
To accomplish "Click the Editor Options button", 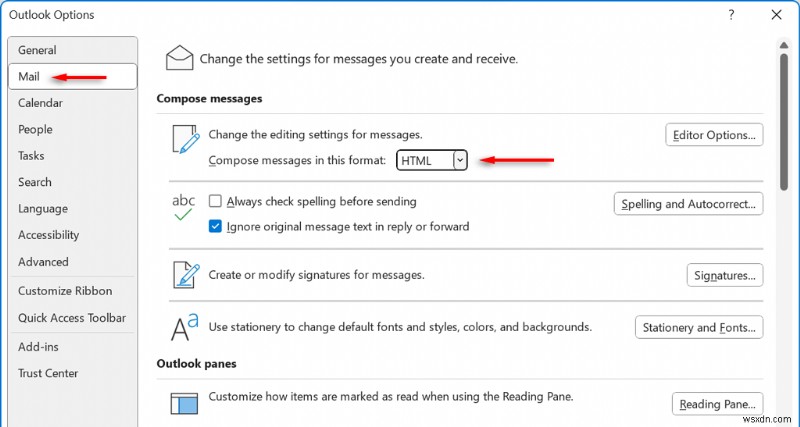I will click(714, 135).
